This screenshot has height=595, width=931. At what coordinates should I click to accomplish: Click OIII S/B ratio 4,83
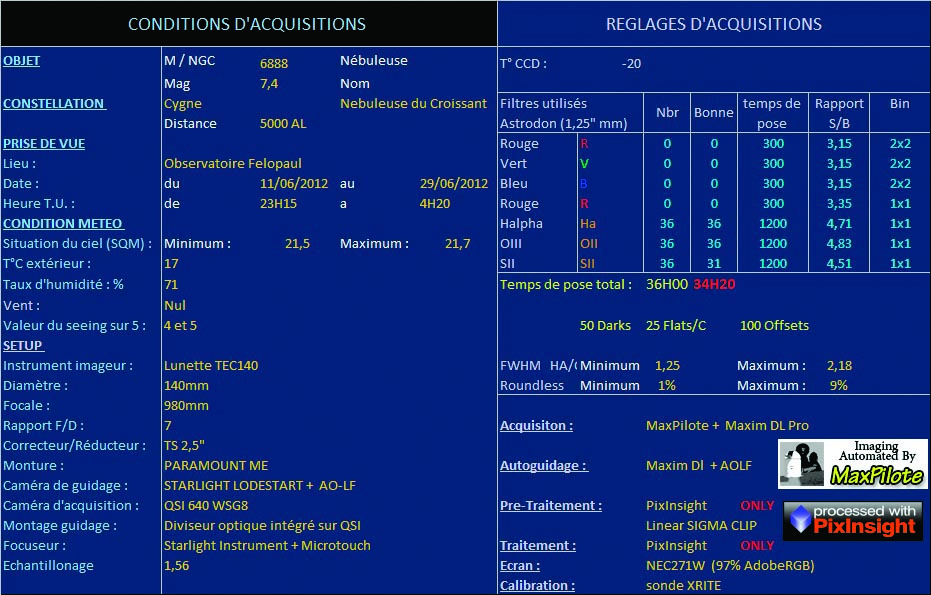tap(839, 243)
